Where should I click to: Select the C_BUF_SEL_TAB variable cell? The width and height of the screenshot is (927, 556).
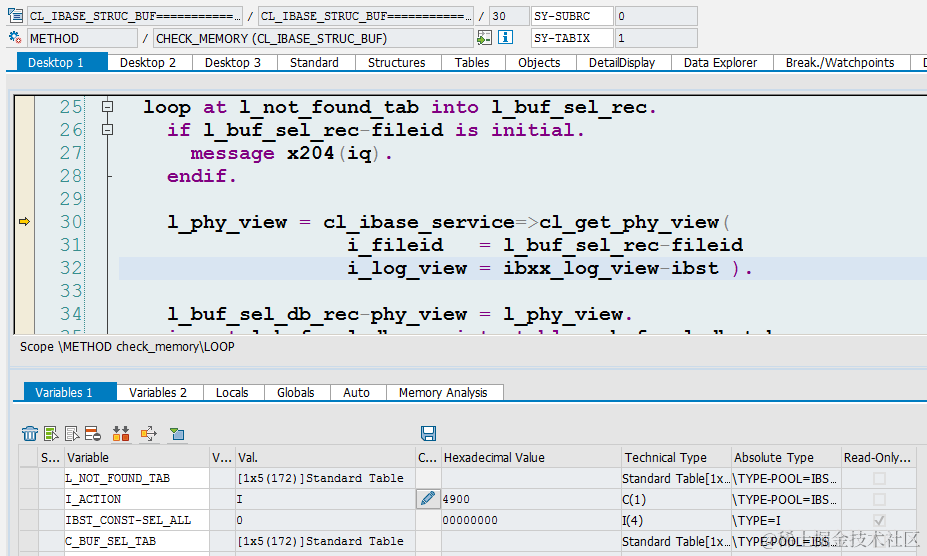(x=137, y=541)
